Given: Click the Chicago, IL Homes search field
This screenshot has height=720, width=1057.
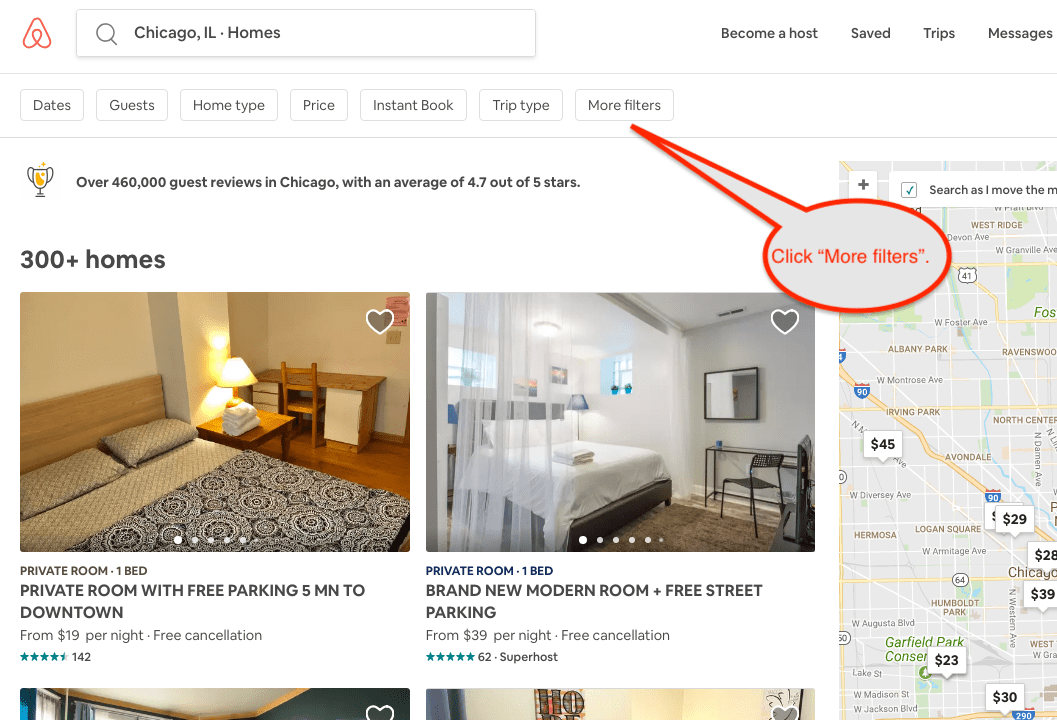Looking at the screenshot, I should pos(306,33).
